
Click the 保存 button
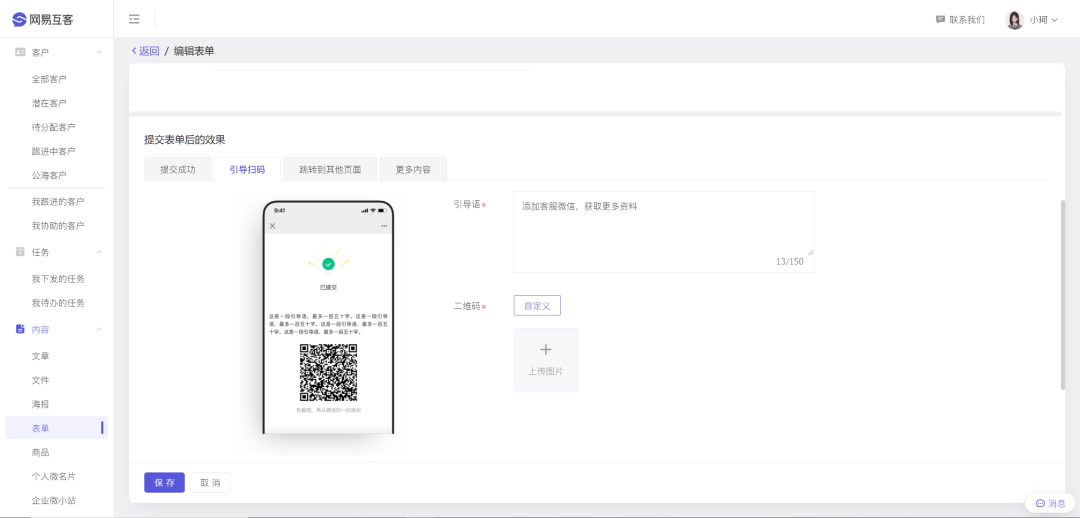pos(165,482)
